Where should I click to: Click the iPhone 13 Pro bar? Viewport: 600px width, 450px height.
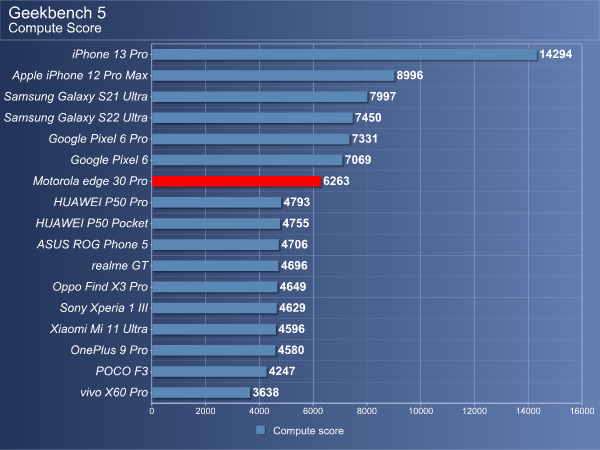click(345, 54)
